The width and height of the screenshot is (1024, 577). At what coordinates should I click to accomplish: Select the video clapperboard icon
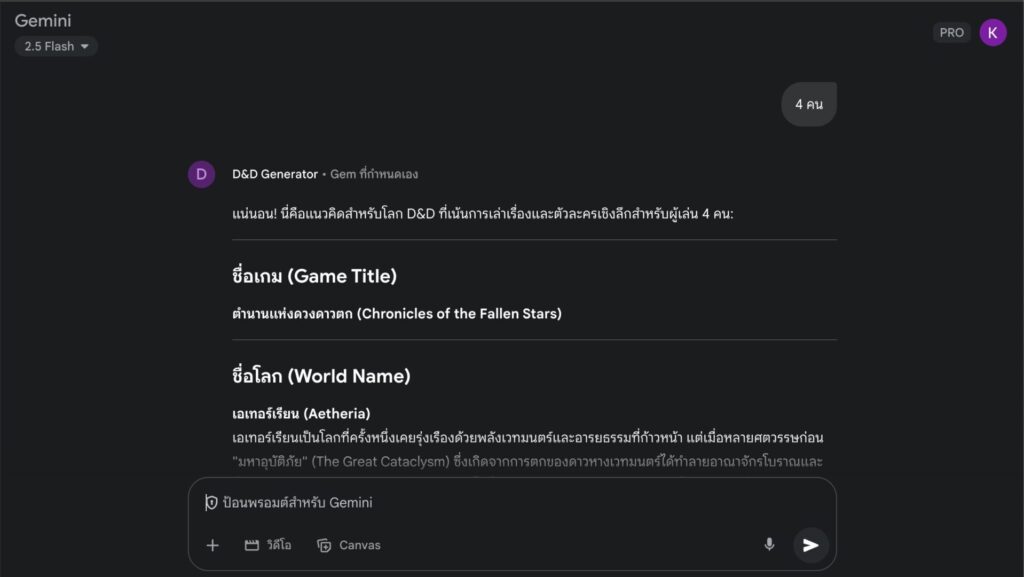(x=251, y=545)
